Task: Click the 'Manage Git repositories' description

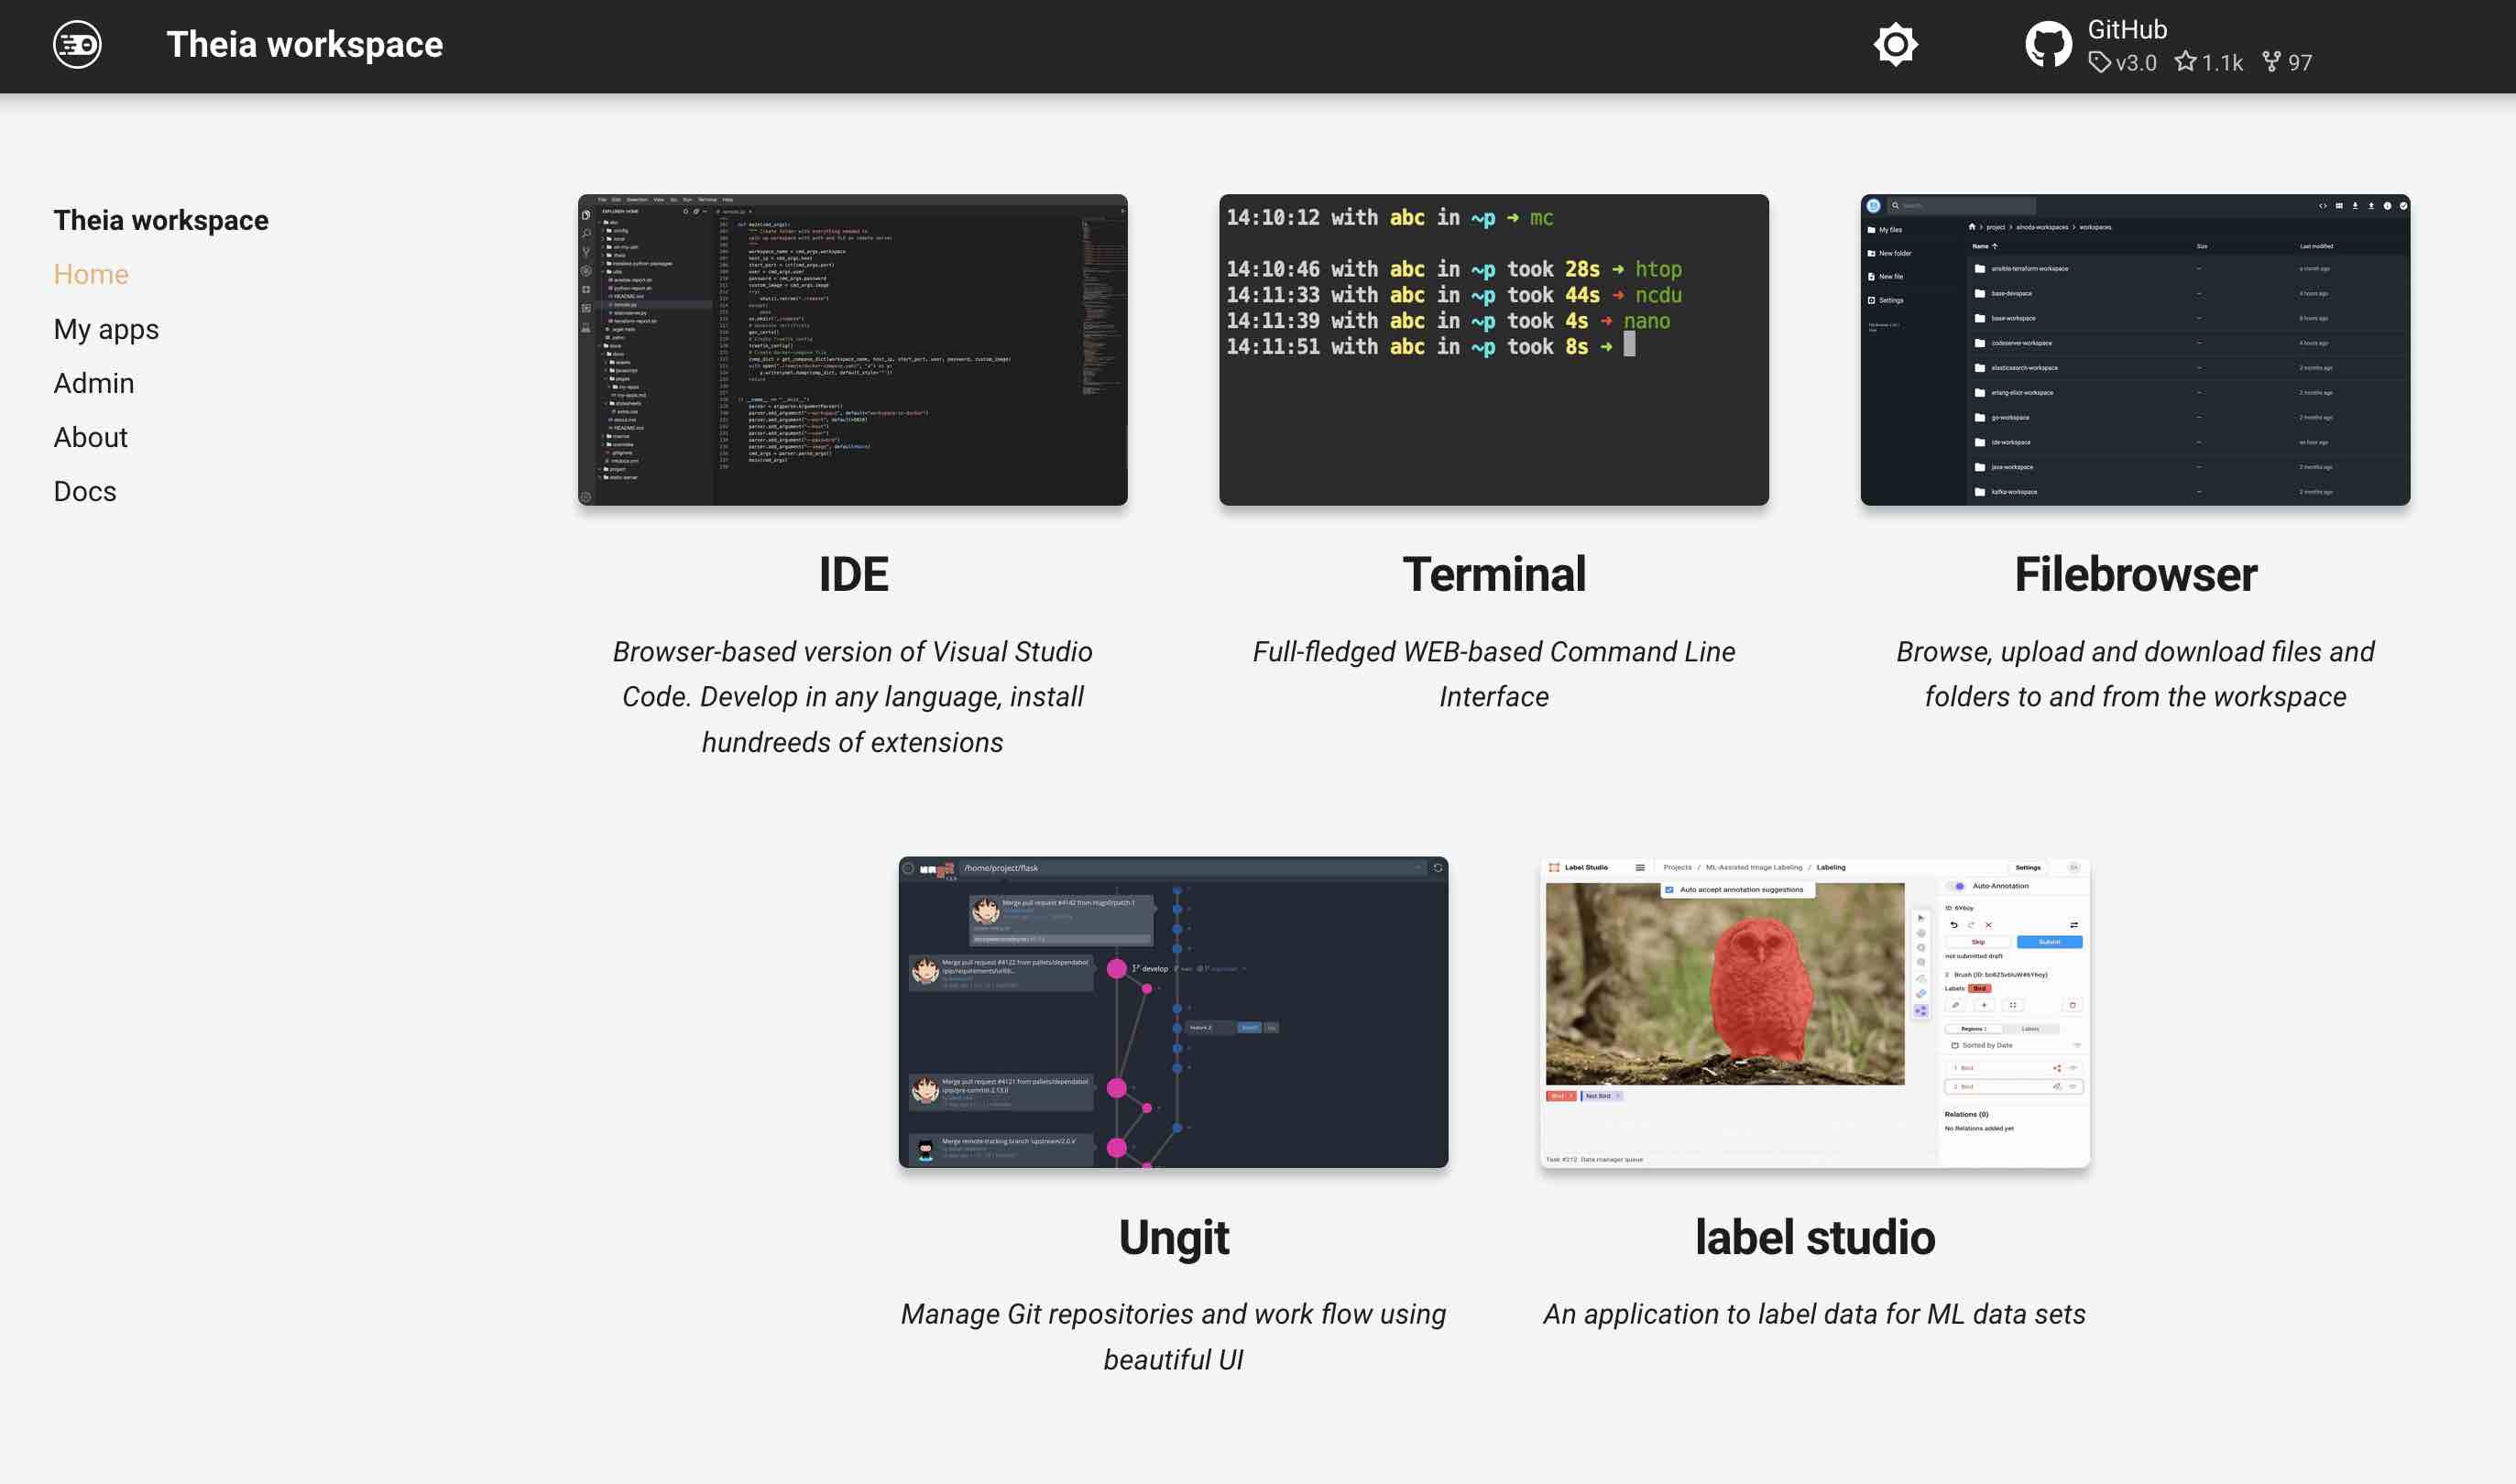Action: [x=1173, y=1337]
